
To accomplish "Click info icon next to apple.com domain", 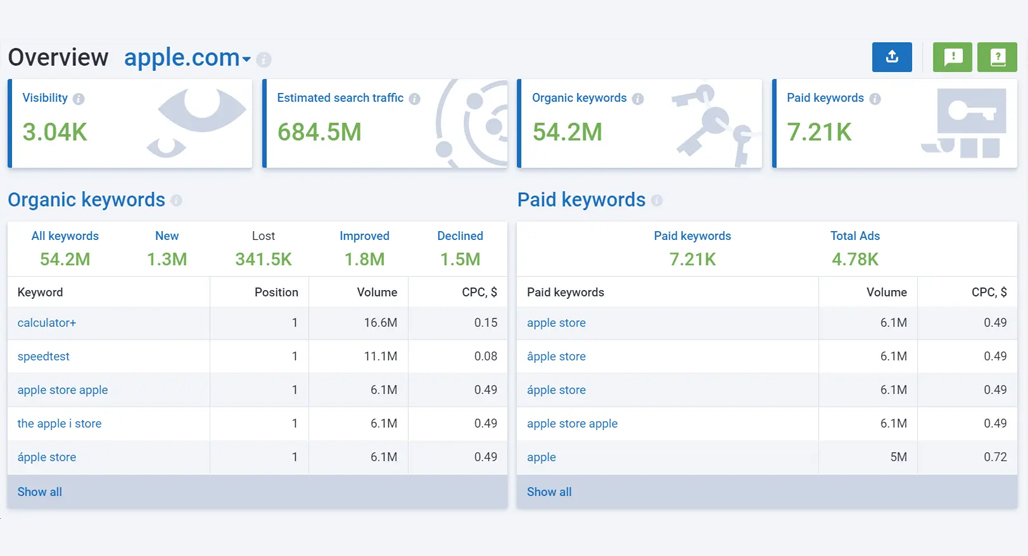I will coord(264,60).
